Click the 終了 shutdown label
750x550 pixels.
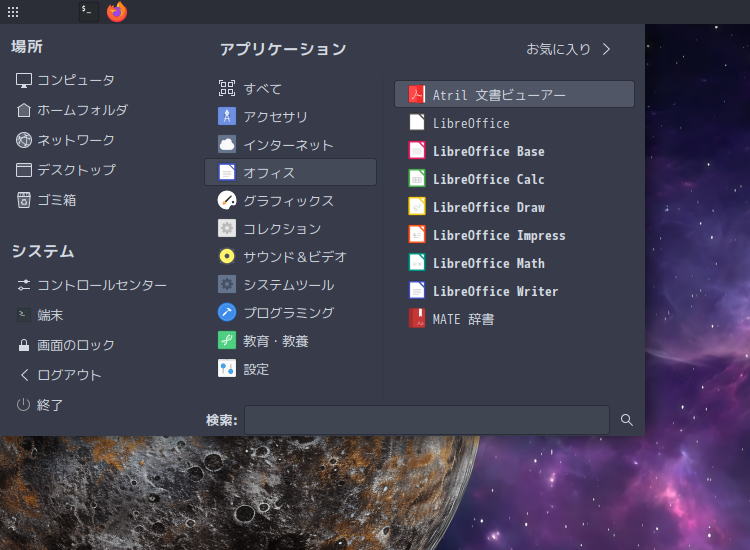coord(50,405)
